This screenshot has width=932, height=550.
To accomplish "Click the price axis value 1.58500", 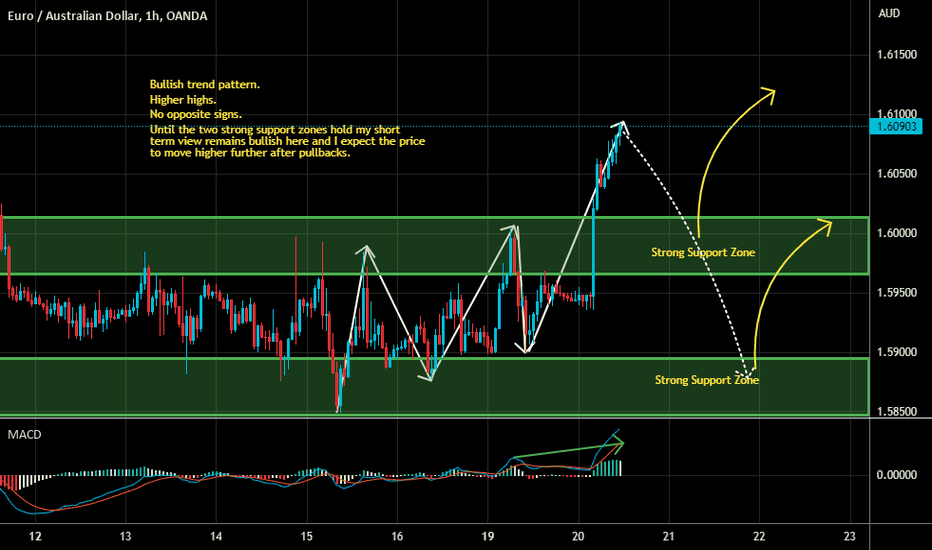I will pos(897,411).
